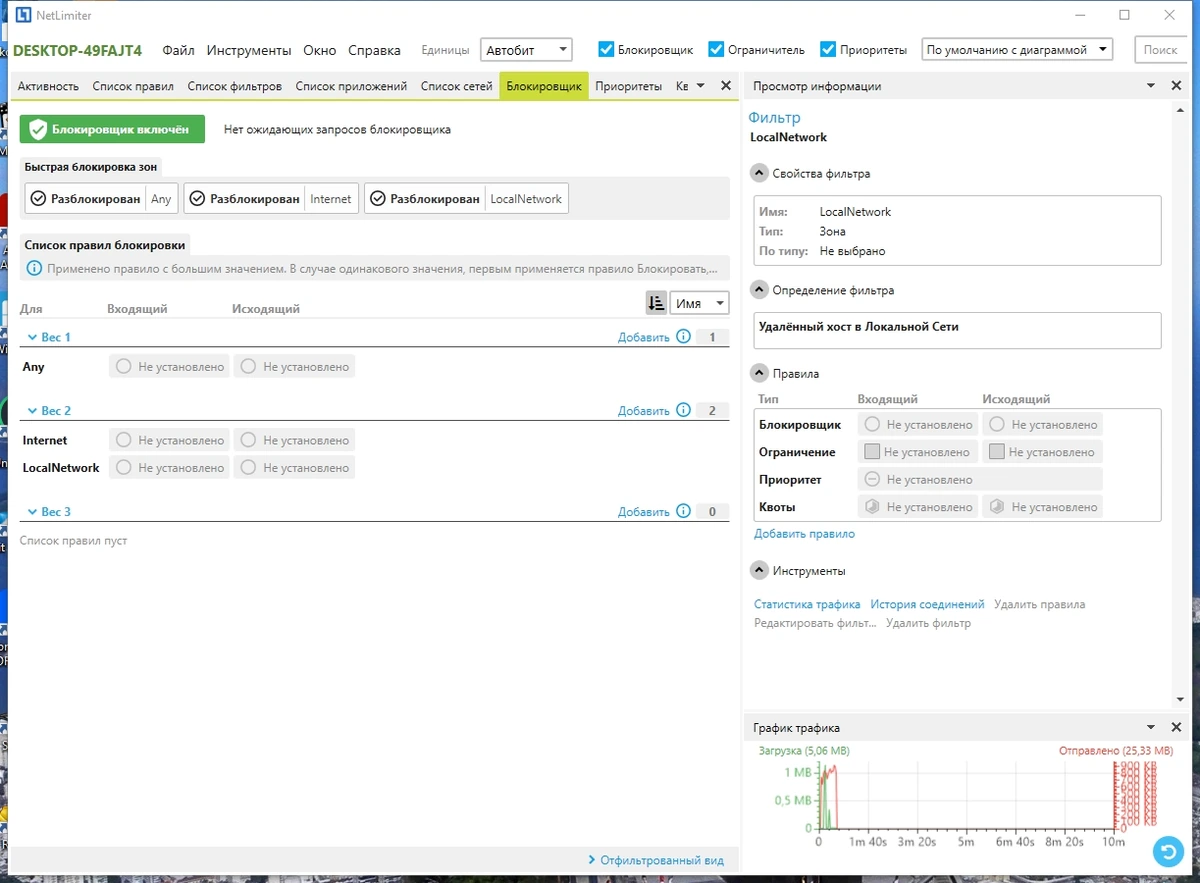Open the tab overflow dropdown arrow
Screen dimensions: 1200x883
coord(700,86)
